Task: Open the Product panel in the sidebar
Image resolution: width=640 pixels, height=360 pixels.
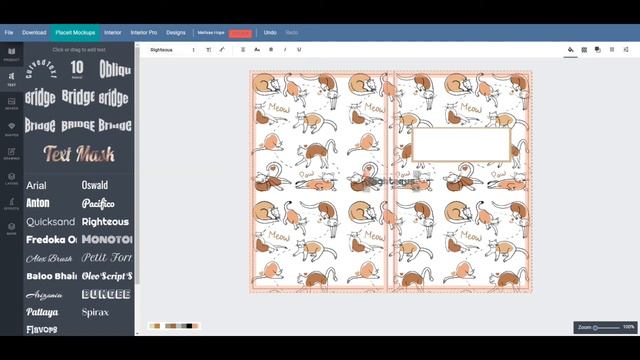Action: (11, 54)
